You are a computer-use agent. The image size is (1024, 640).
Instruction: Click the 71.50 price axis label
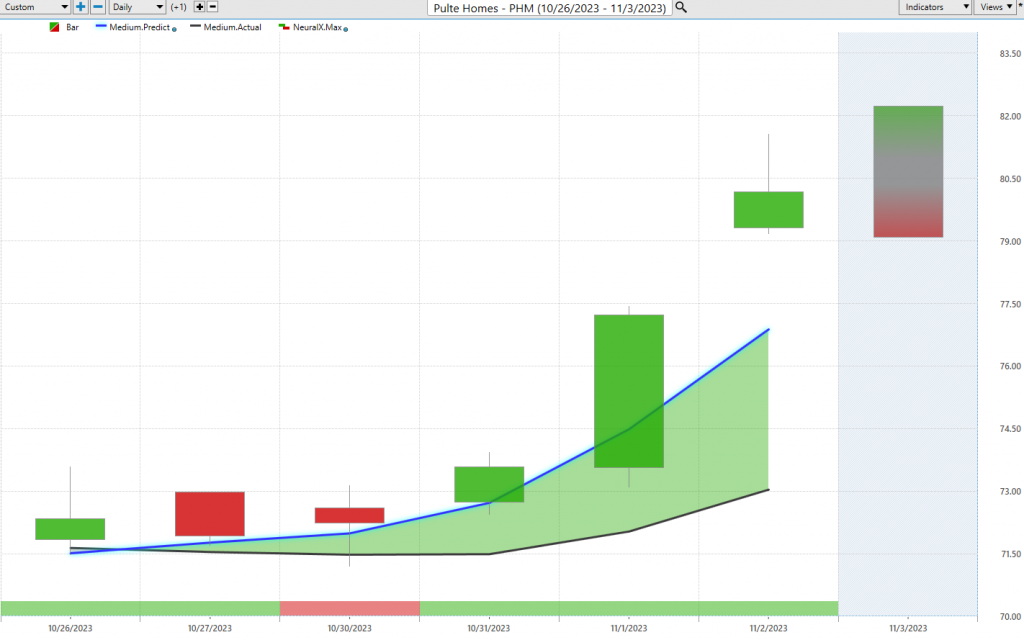1010,554
